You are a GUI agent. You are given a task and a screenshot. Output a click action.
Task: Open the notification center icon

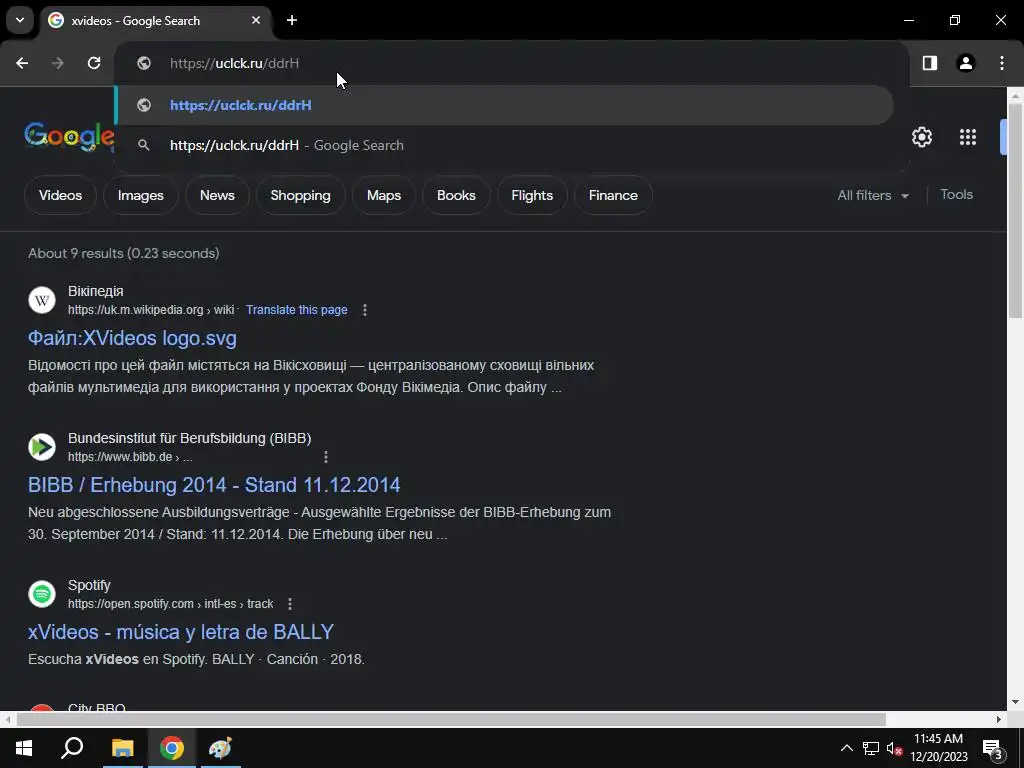[993, 749]
